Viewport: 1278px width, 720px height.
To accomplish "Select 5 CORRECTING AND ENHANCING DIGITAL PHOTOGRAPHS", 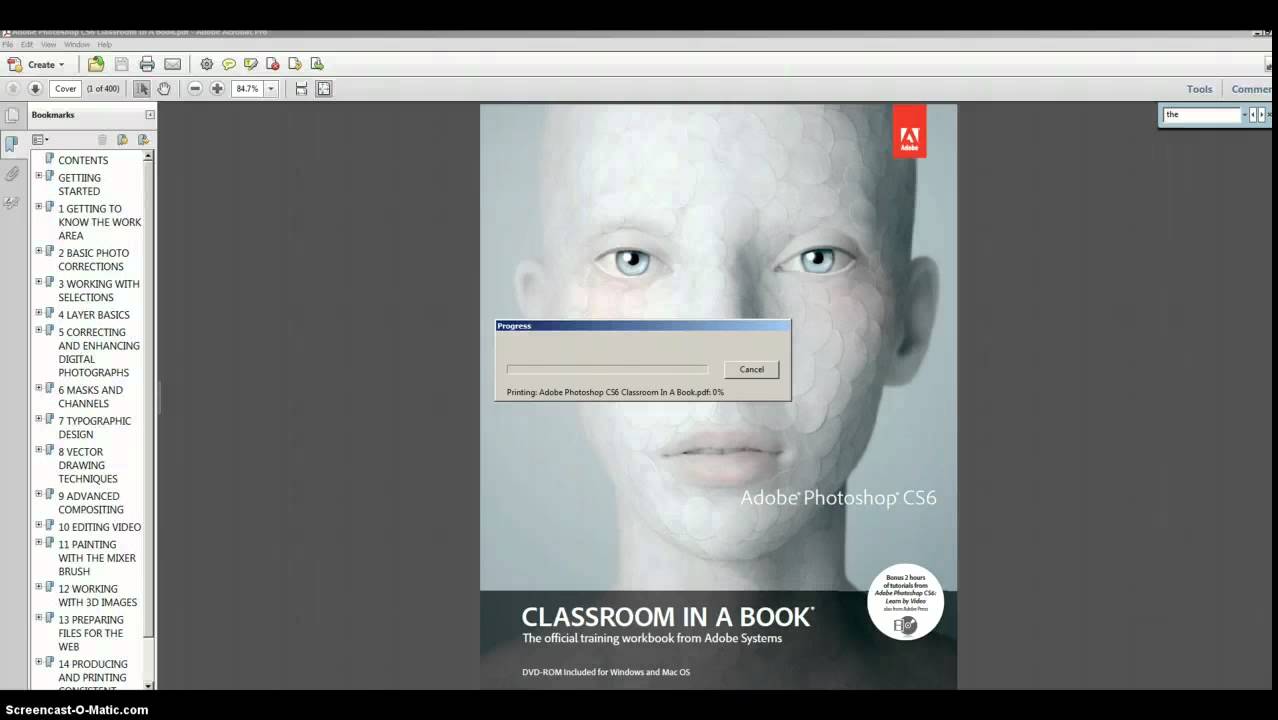I will [x=99, y=352].
